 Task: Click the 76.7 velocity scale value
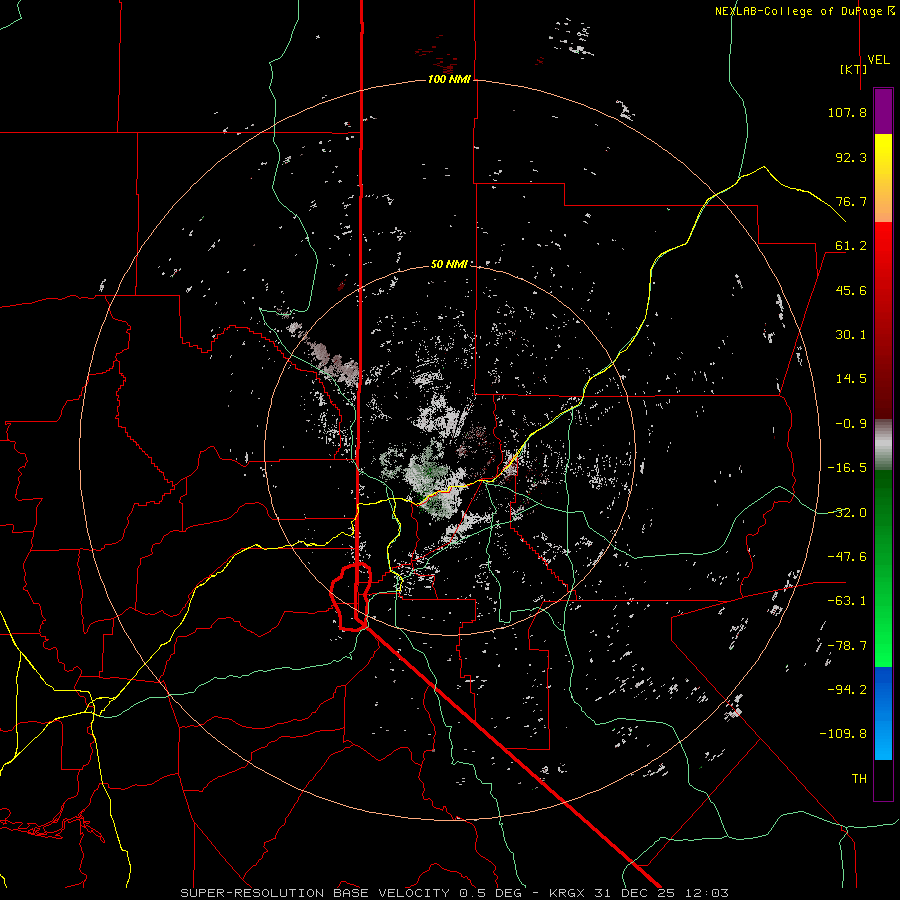[851, 201]
